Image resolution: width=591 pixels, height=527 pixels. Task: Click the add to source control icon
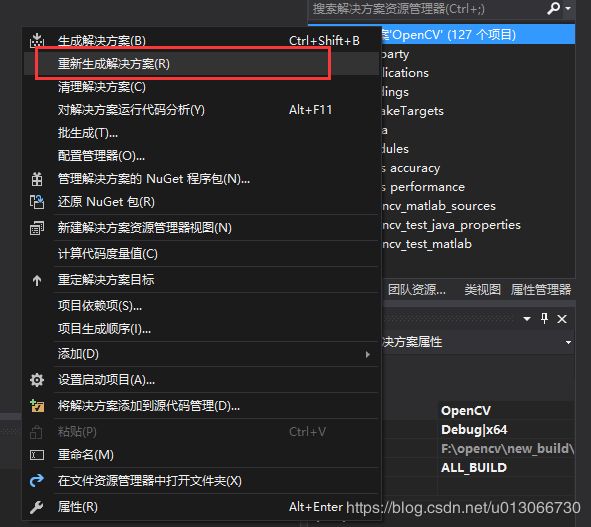[x=37, y=406]
